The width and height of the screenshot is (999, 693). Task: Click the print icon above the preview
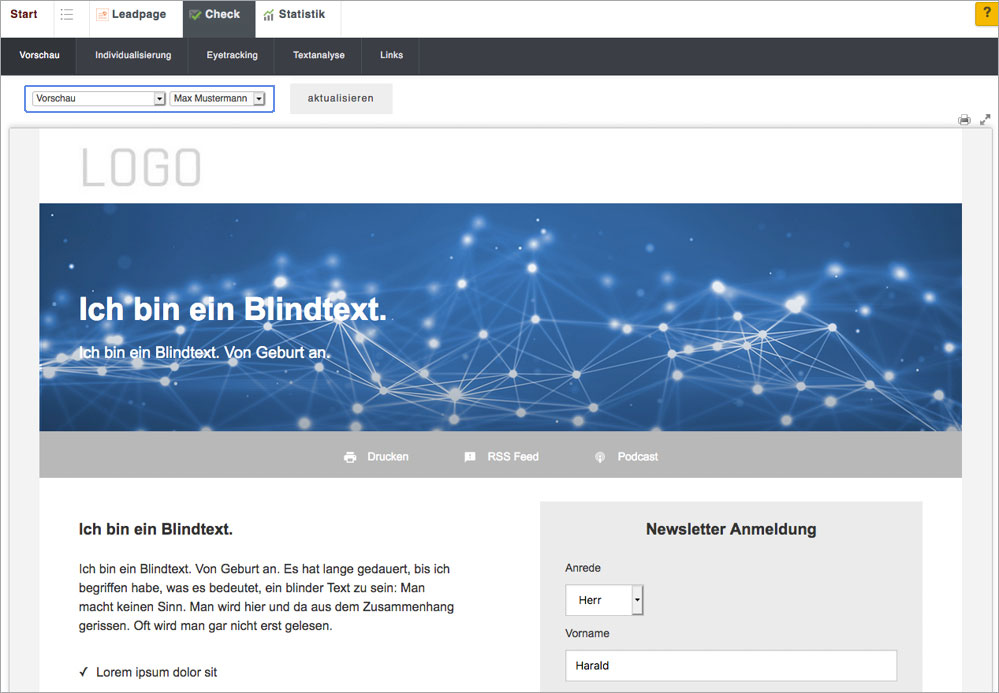pyautogui.click(x=964, y=120)
